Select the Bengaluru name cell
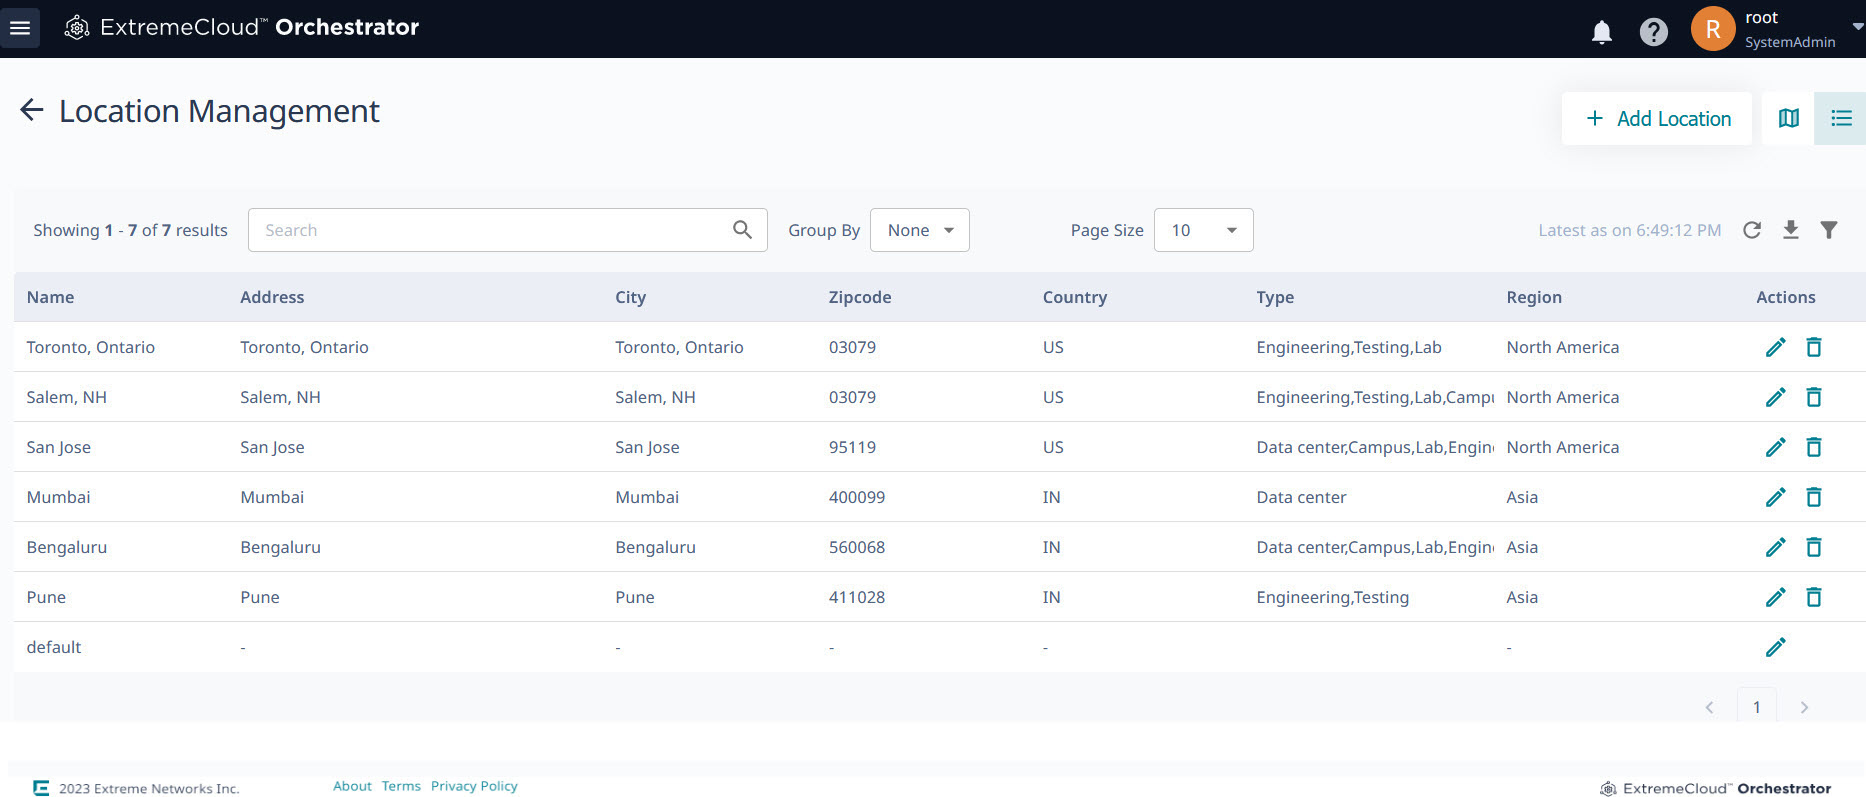The image size is (1866, 797). pyautogui.click(x=67, y=547)
